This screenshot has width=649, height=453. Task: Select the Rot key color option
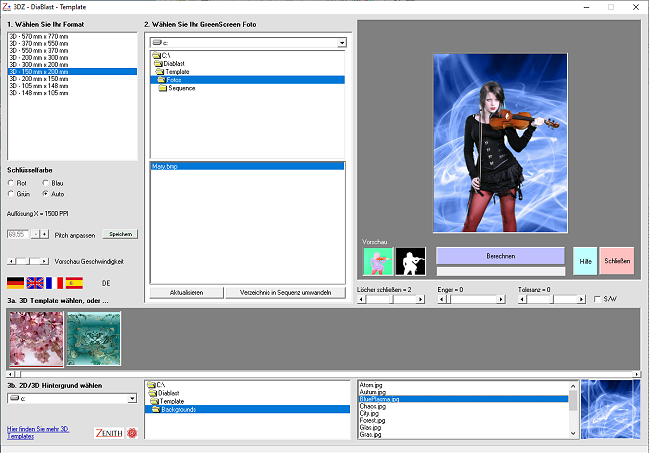pyautogui.click(x=11, y=183)
